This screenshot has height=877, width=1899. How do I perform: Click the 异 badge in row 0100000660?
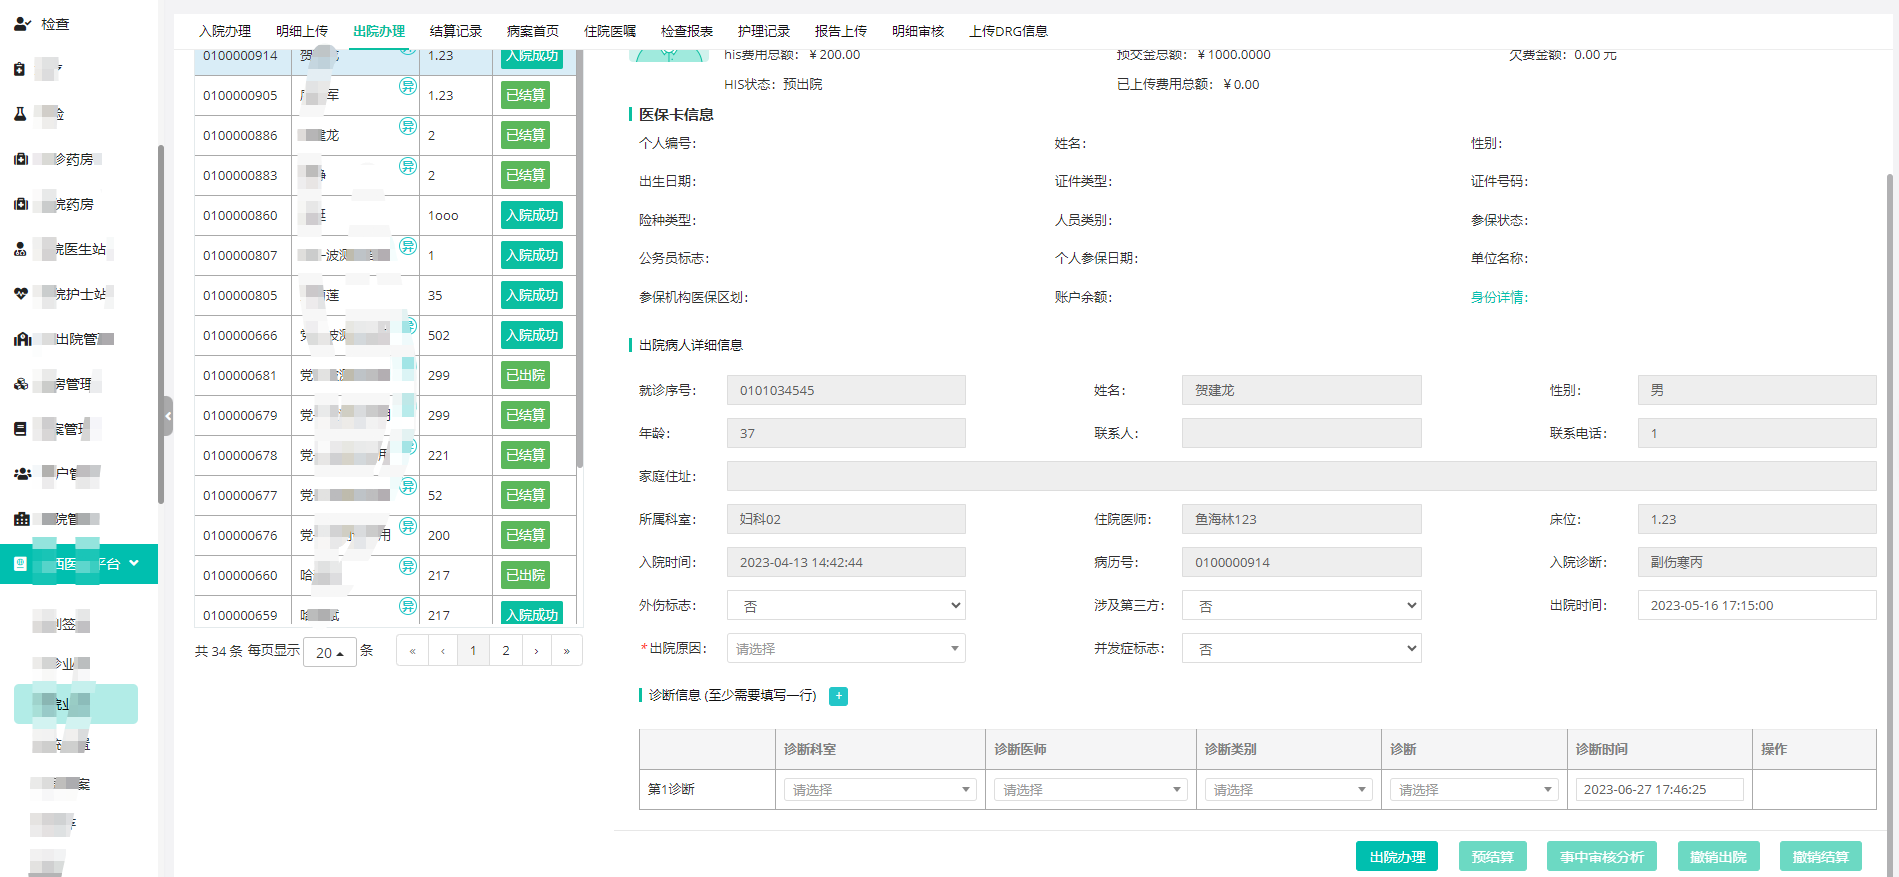[x=408, y=566]
